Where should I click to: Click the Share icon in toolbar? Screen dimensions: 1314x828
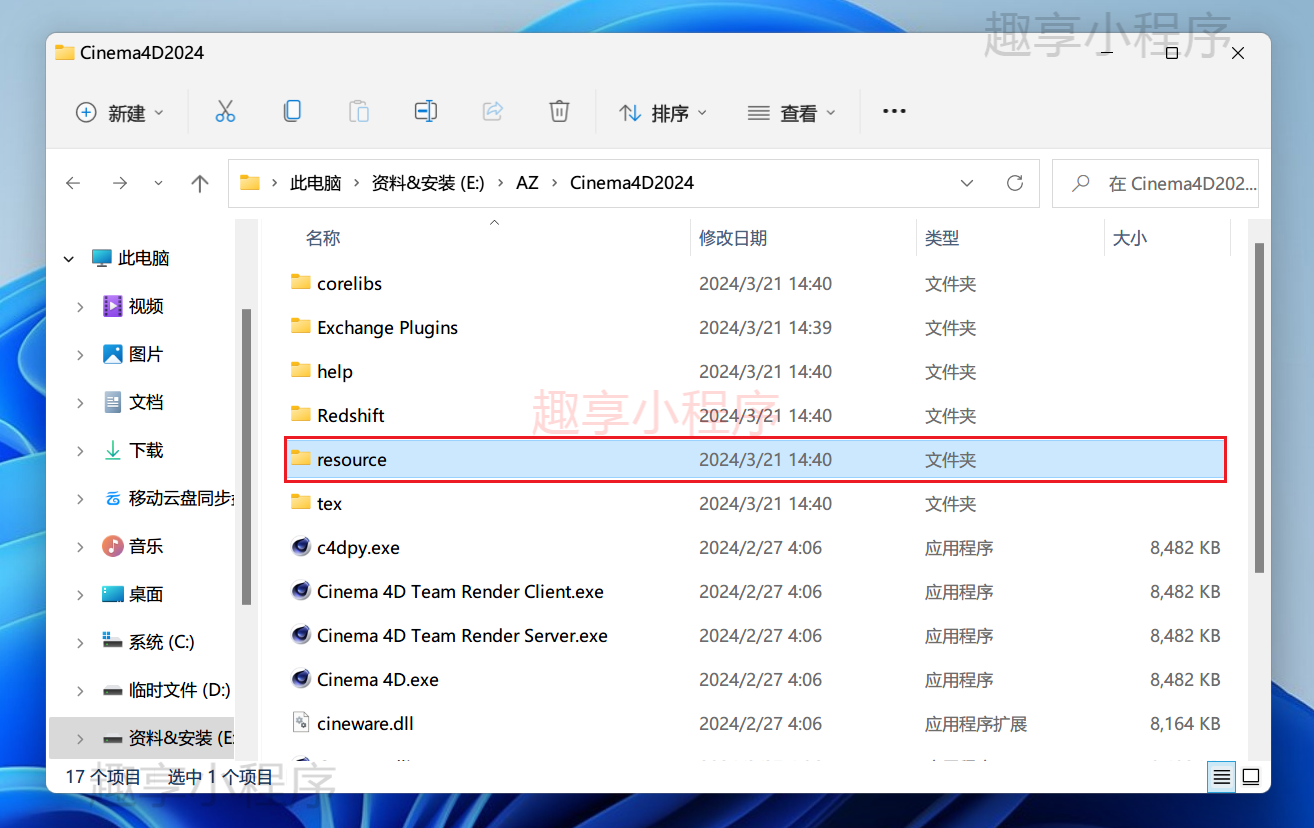coord(493,112)
